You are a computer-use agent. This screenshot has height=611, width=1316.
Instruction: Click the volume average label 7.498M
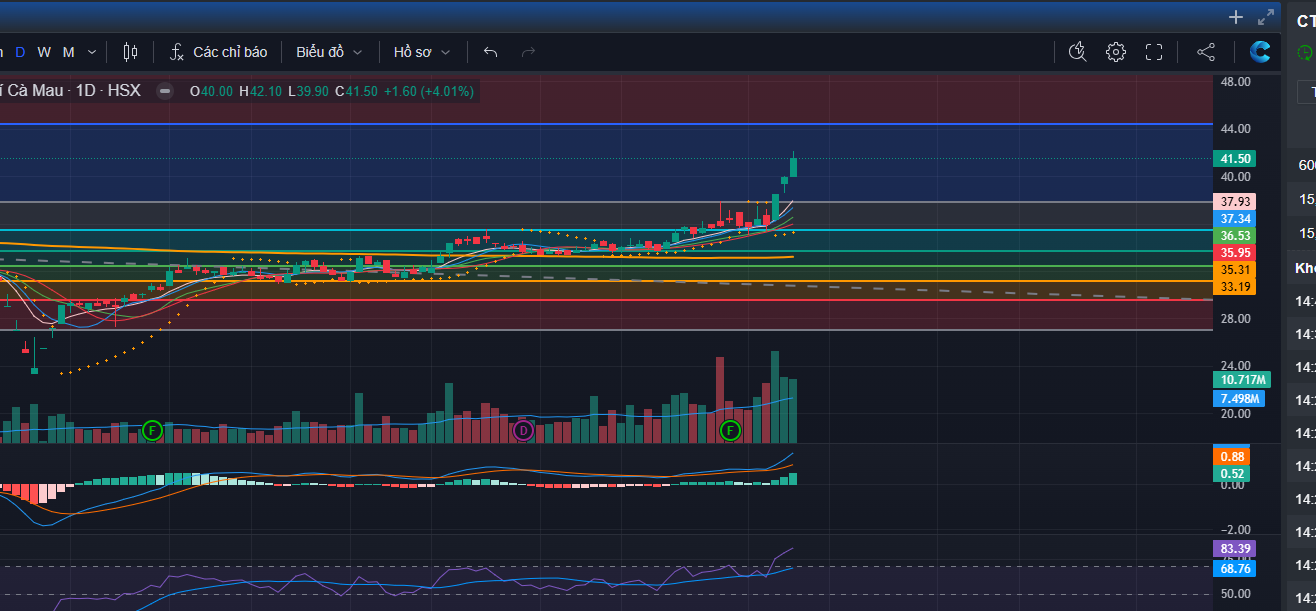coord(1239,399)
